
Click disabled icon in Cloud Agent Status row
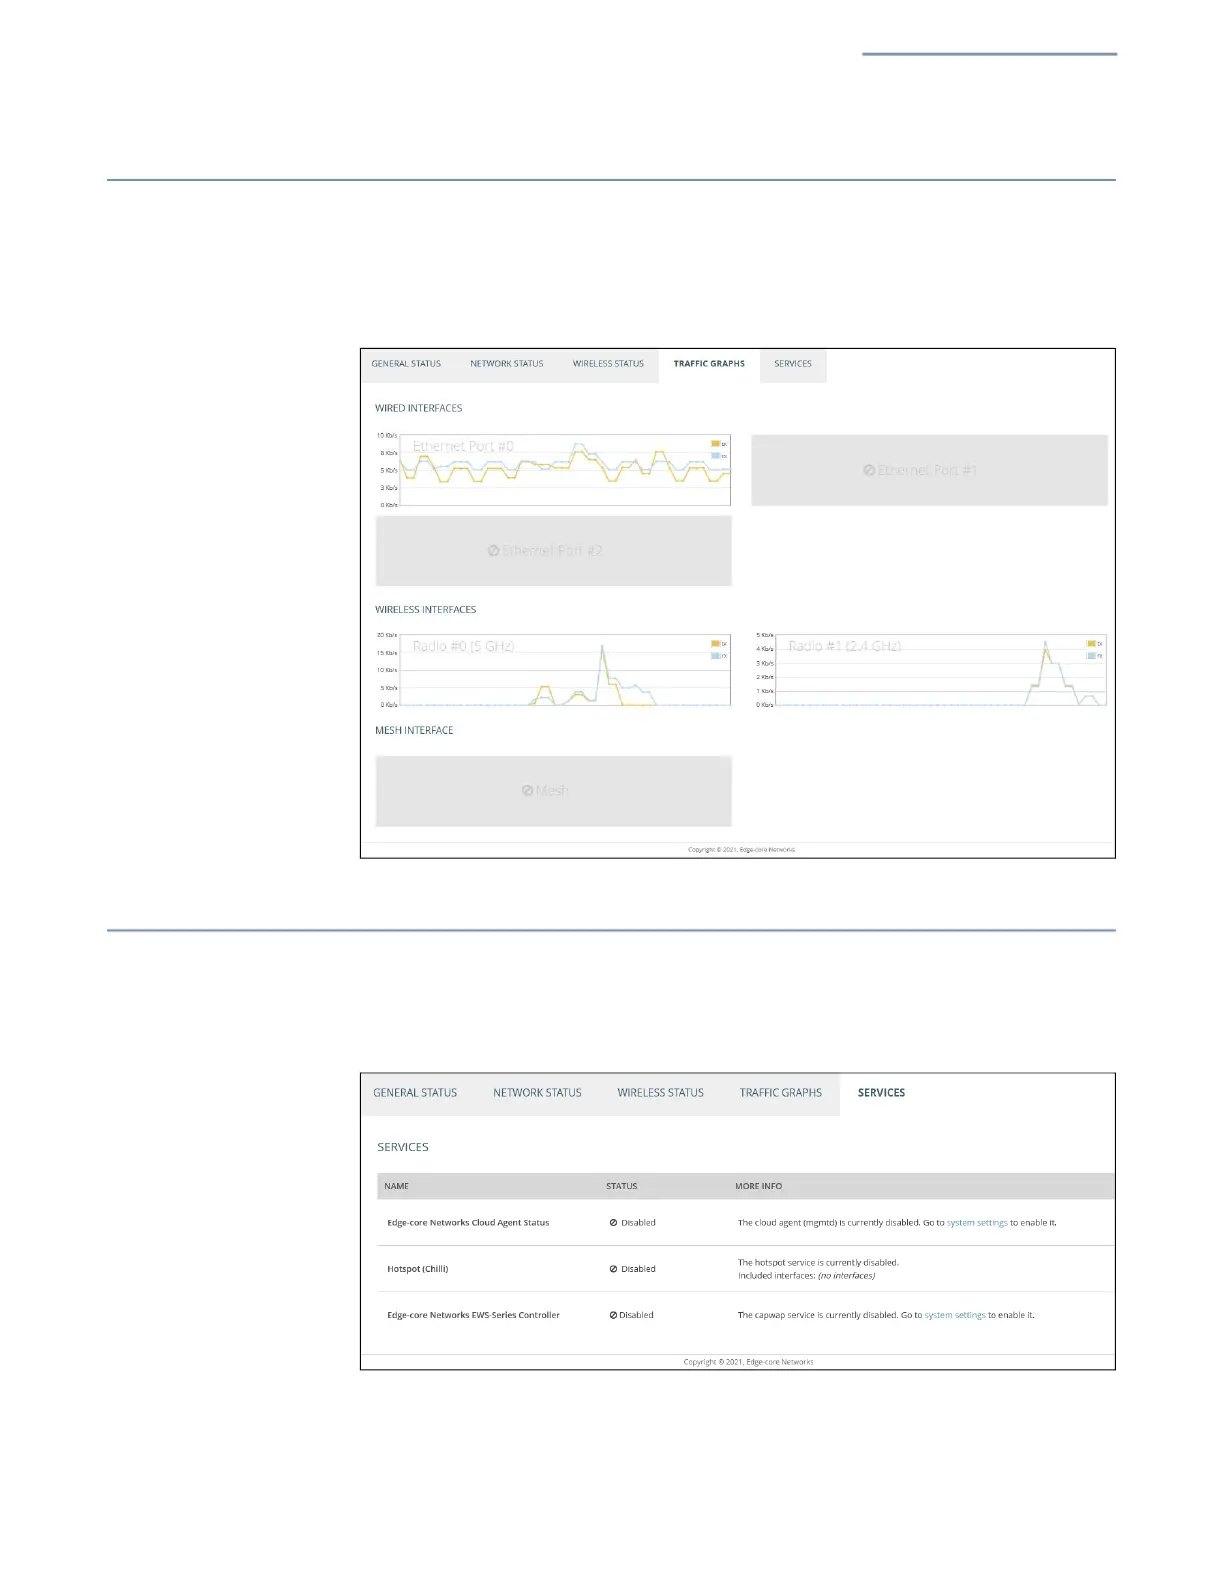613,1223
